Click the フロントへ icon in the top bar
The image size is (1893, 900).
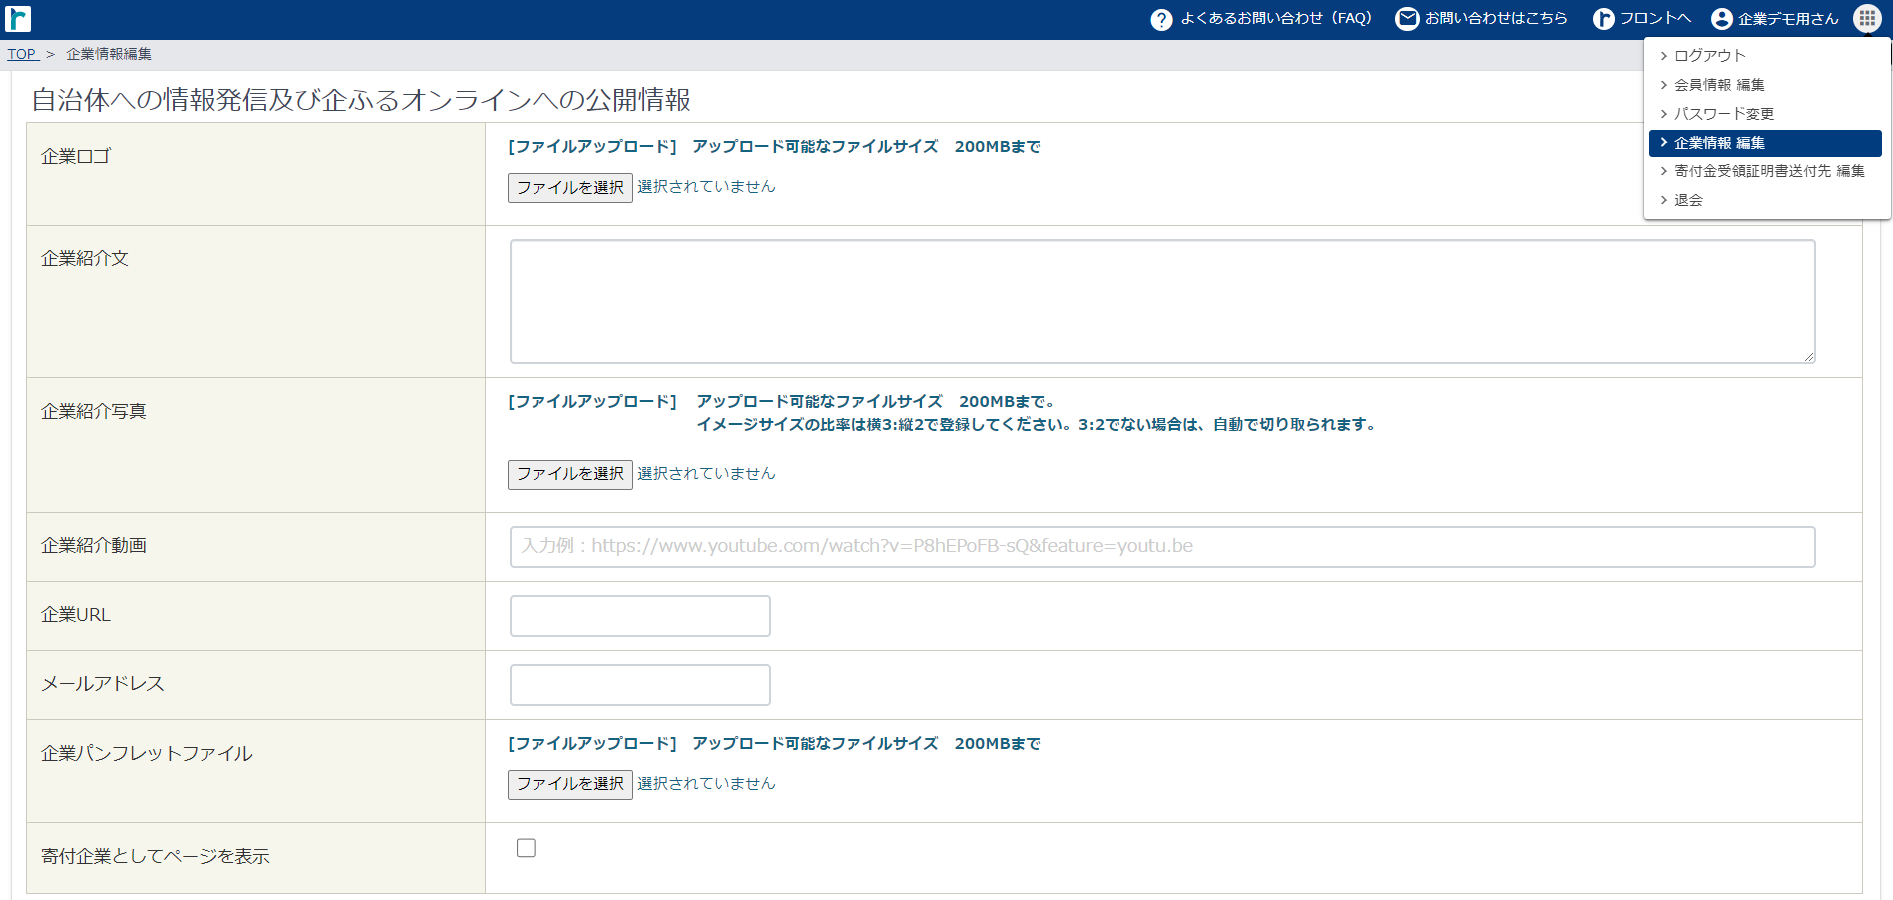pos(1603,18)
